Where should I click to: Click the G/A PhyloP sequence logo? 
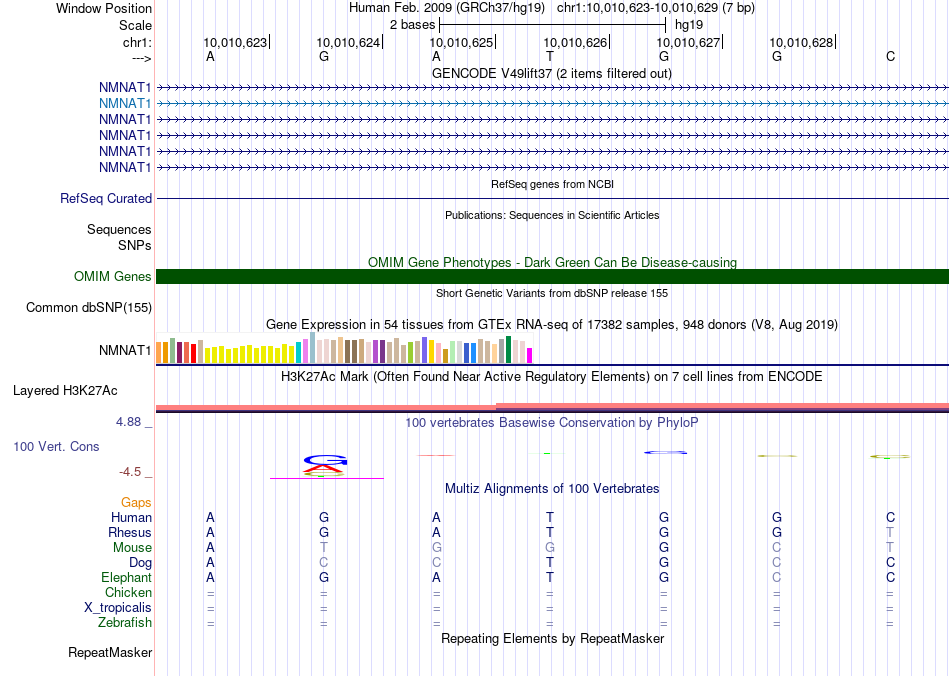[325, 466]
